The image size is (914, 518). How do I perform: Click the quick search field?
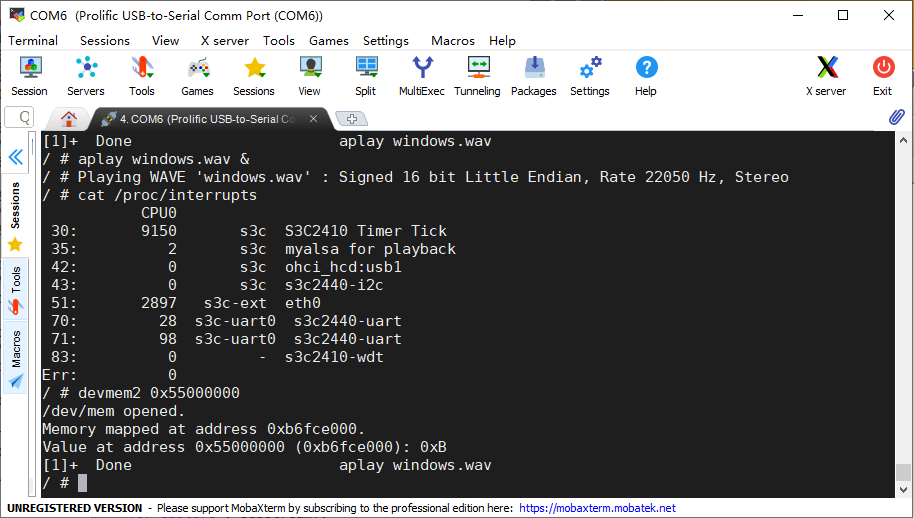[19, 118]
